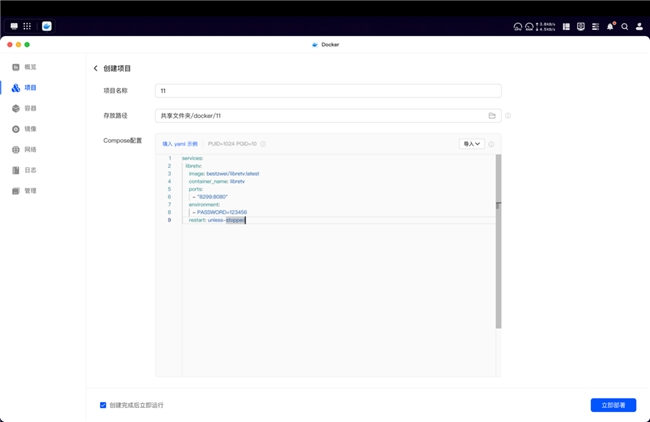Click the CPU gauge icon in top bar
This screenshot has height=422, width=650.
coord(517,27)
